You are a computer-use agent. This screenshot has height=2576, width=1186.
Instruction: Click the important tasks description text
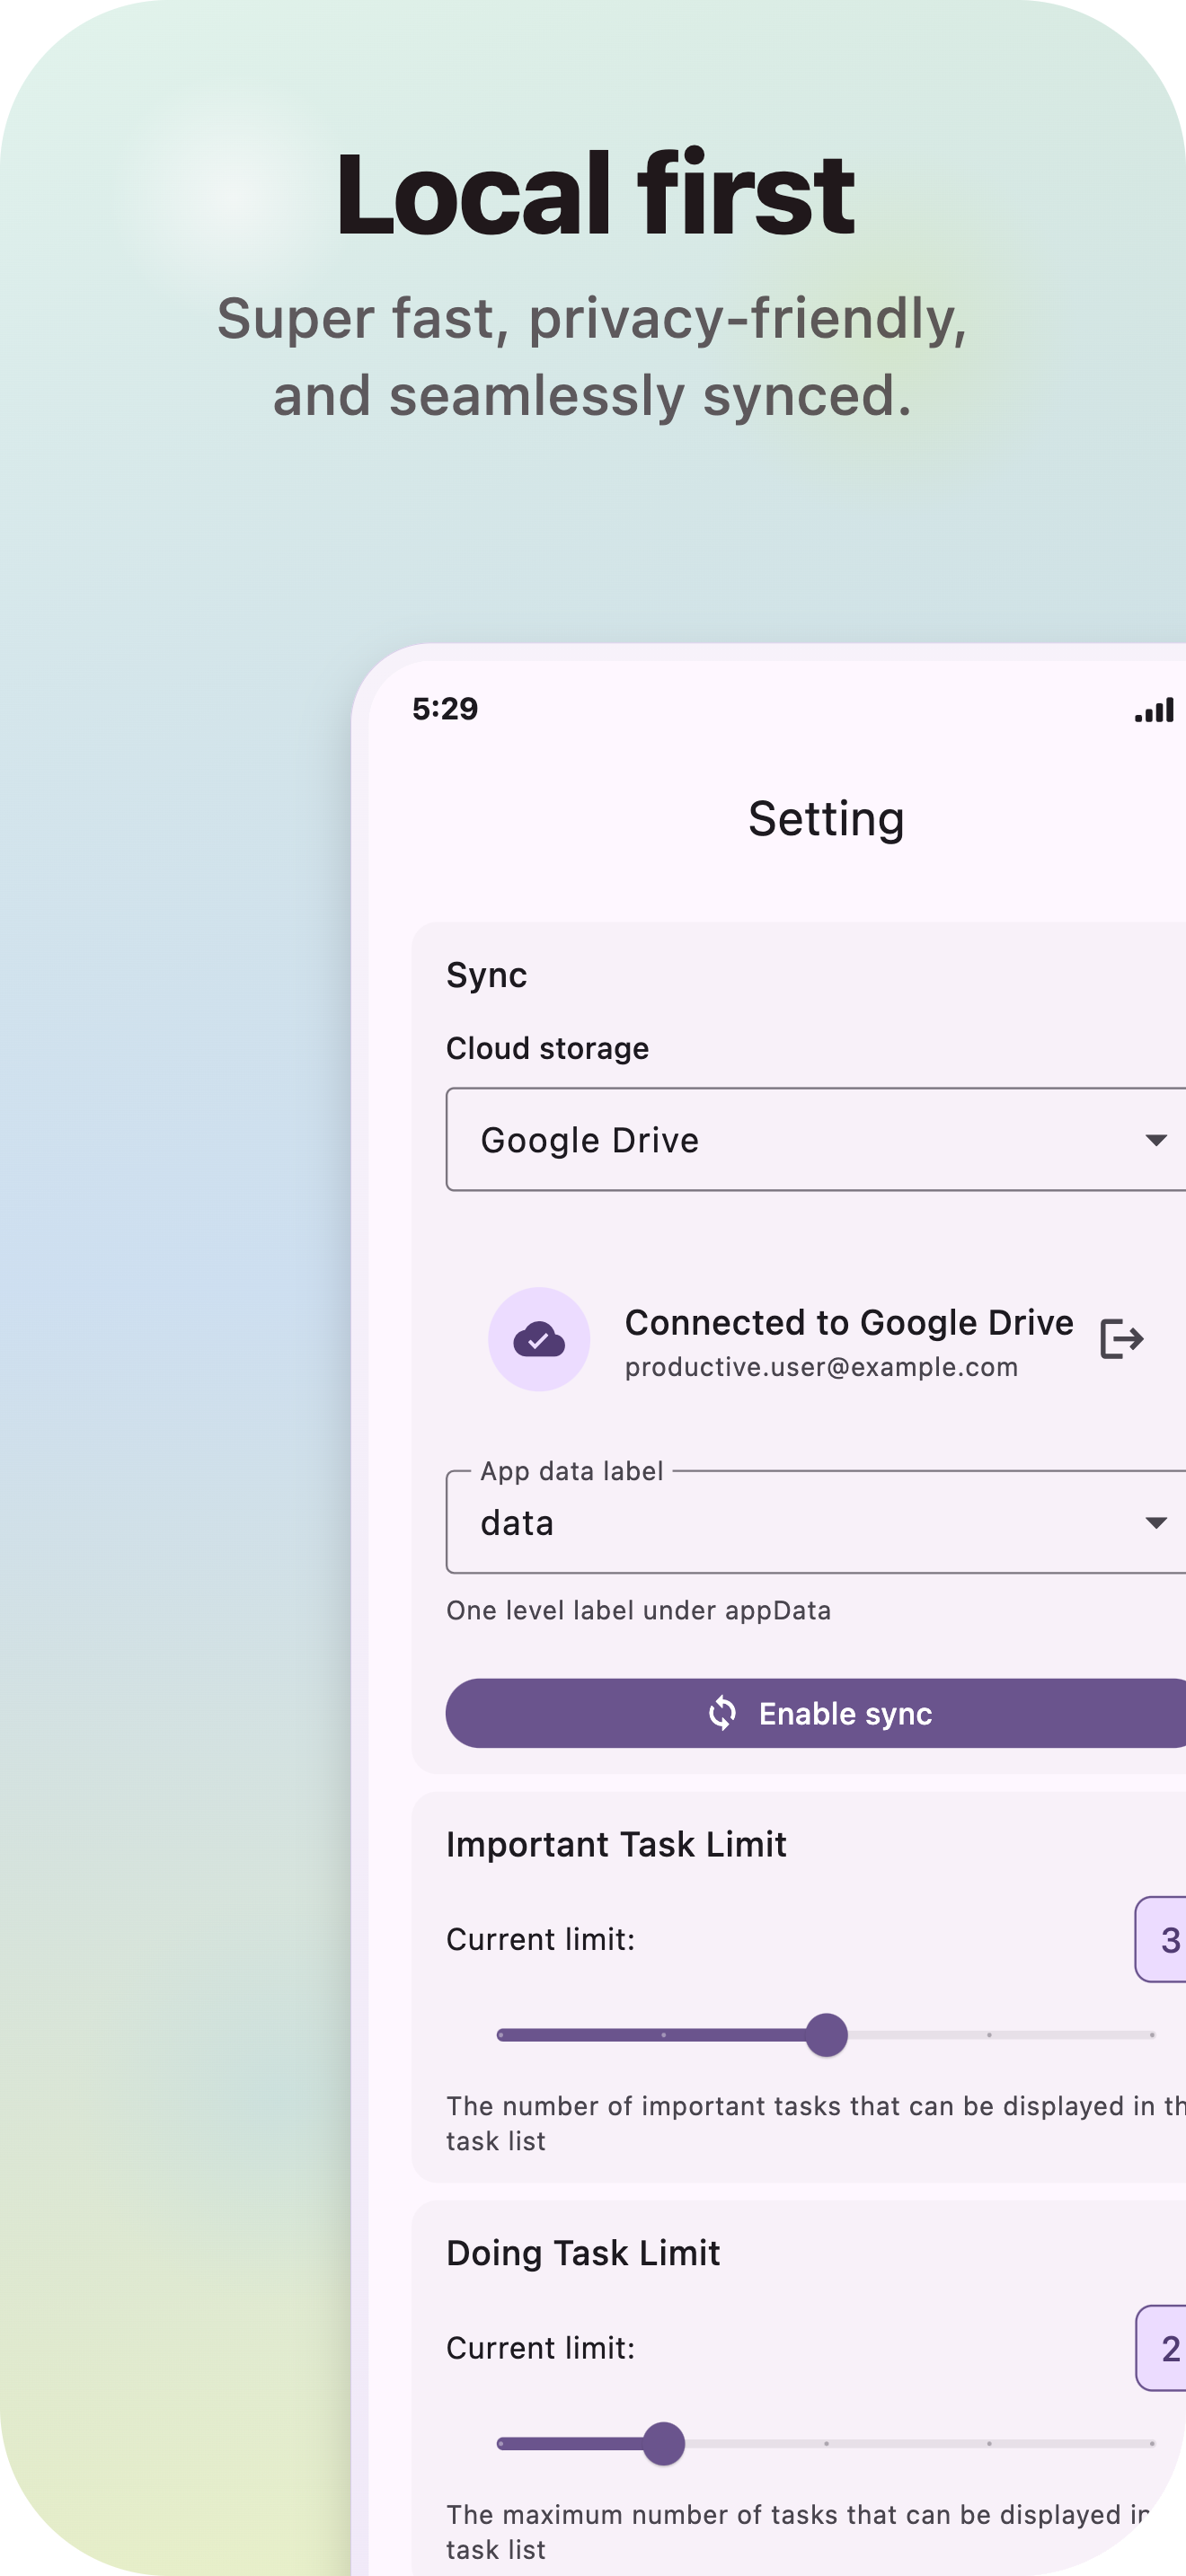(816, 2123)
